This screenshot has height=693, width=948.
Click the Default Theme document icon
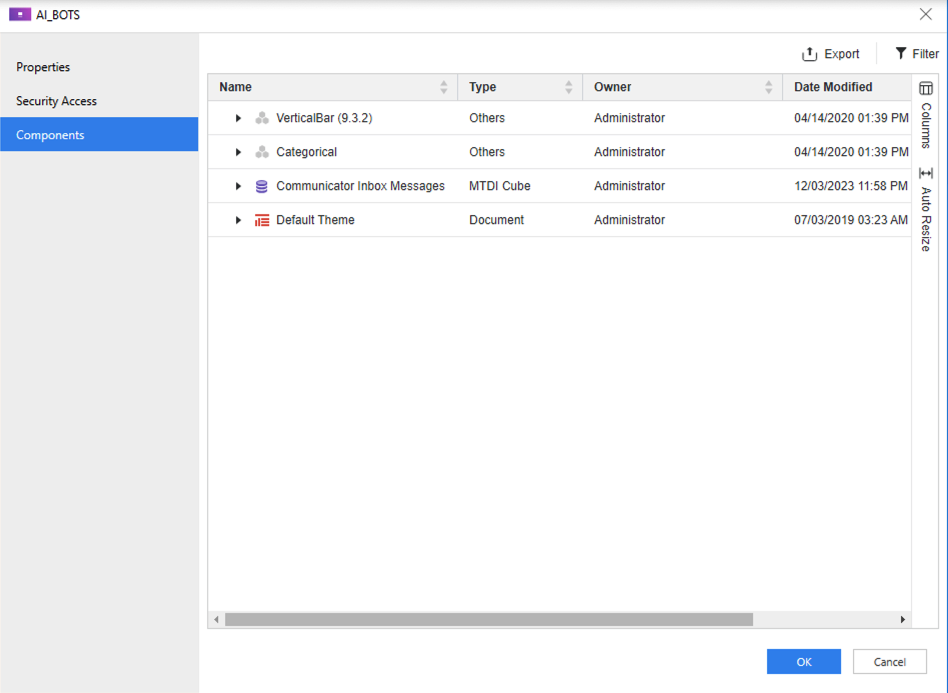[262, 220]
